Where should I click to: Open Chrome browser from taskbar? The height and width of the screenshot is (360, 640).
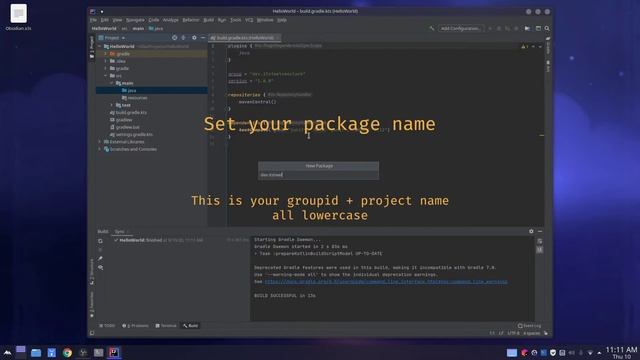(x=67, y=352)
